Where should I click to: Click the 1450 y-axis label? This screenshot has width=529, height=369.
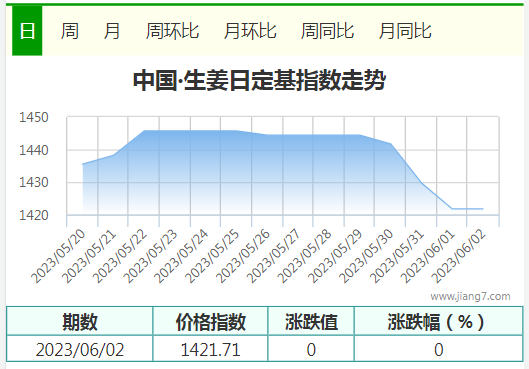coord(34,117)
